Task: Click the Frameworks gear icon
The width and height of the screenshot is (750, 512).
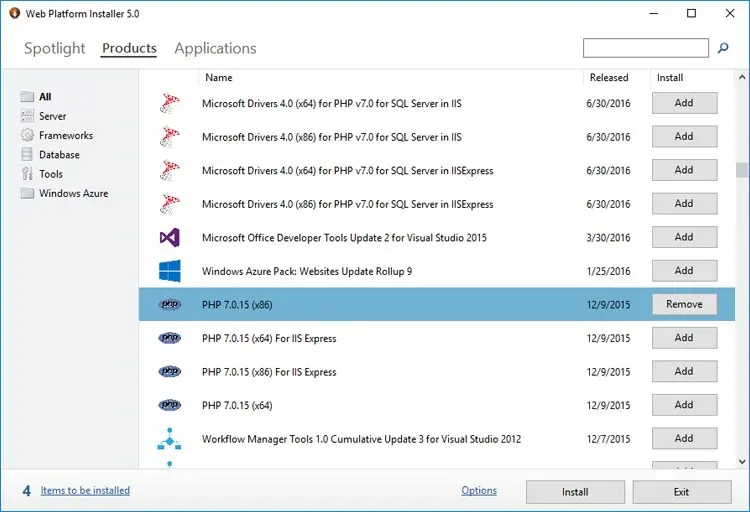Action: [27, 135]
